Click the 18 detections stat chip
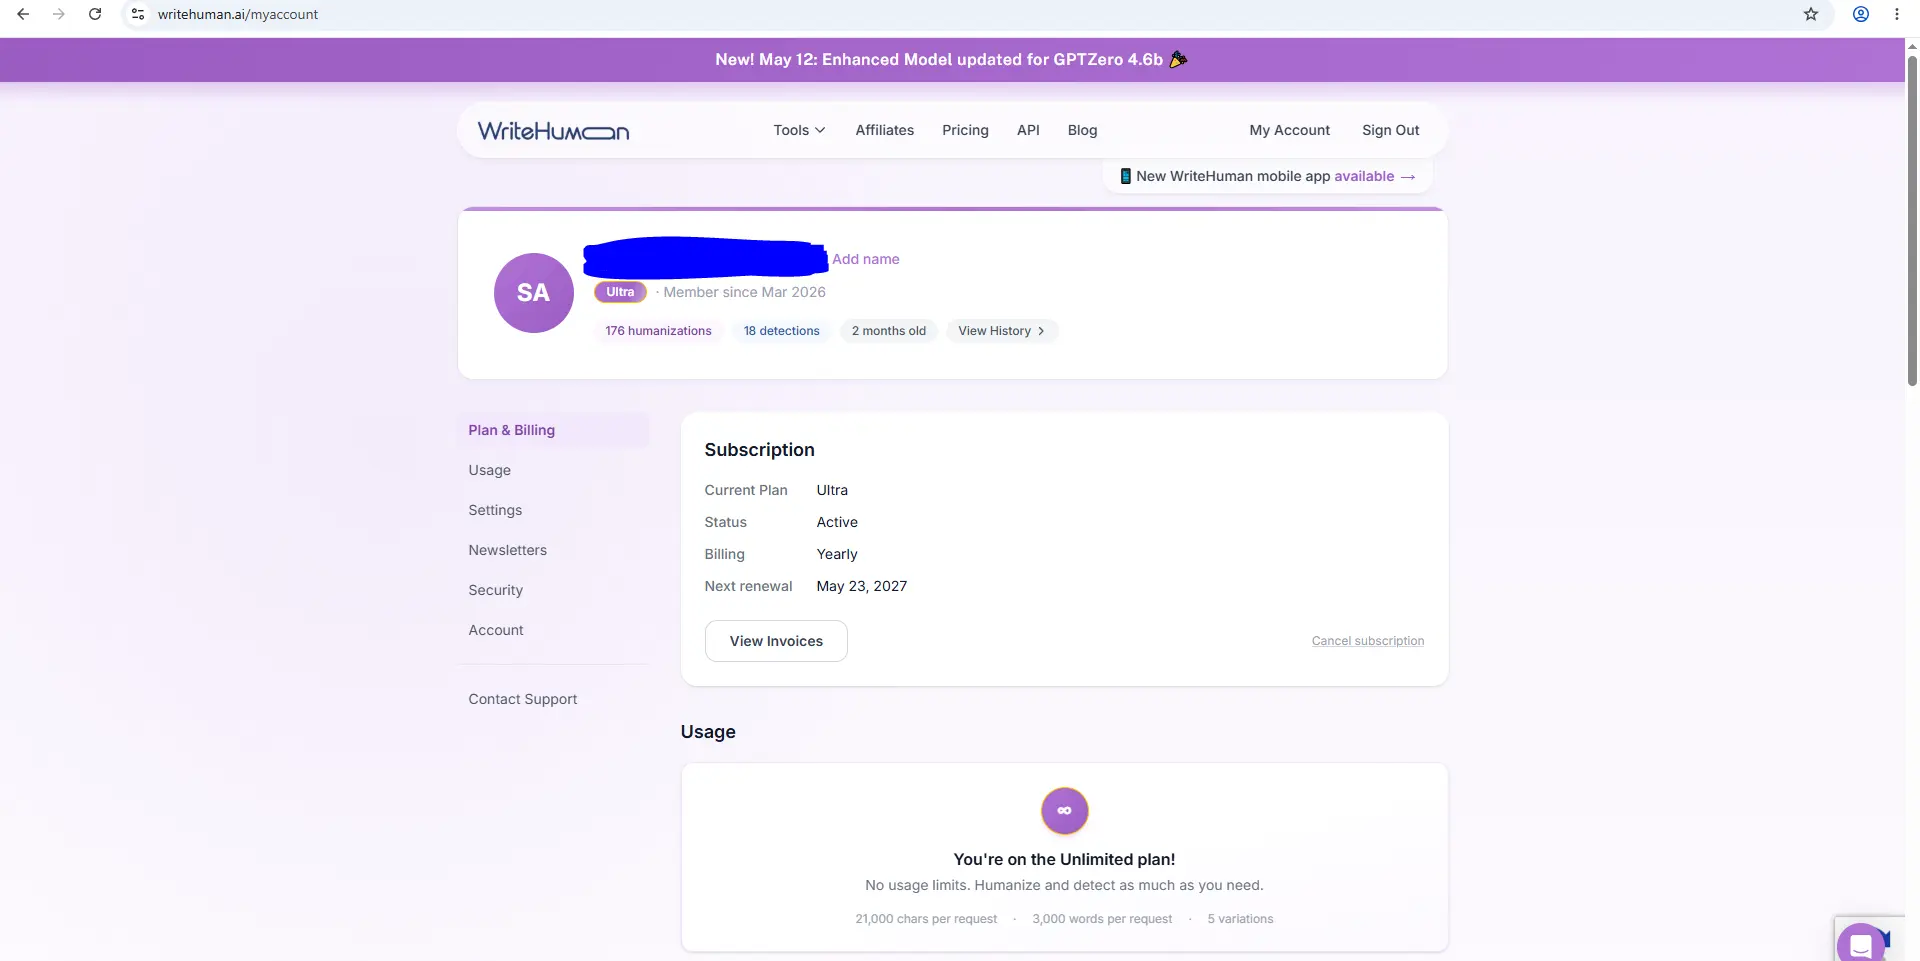Viewport: 1920px width, 961px height. 781,331
